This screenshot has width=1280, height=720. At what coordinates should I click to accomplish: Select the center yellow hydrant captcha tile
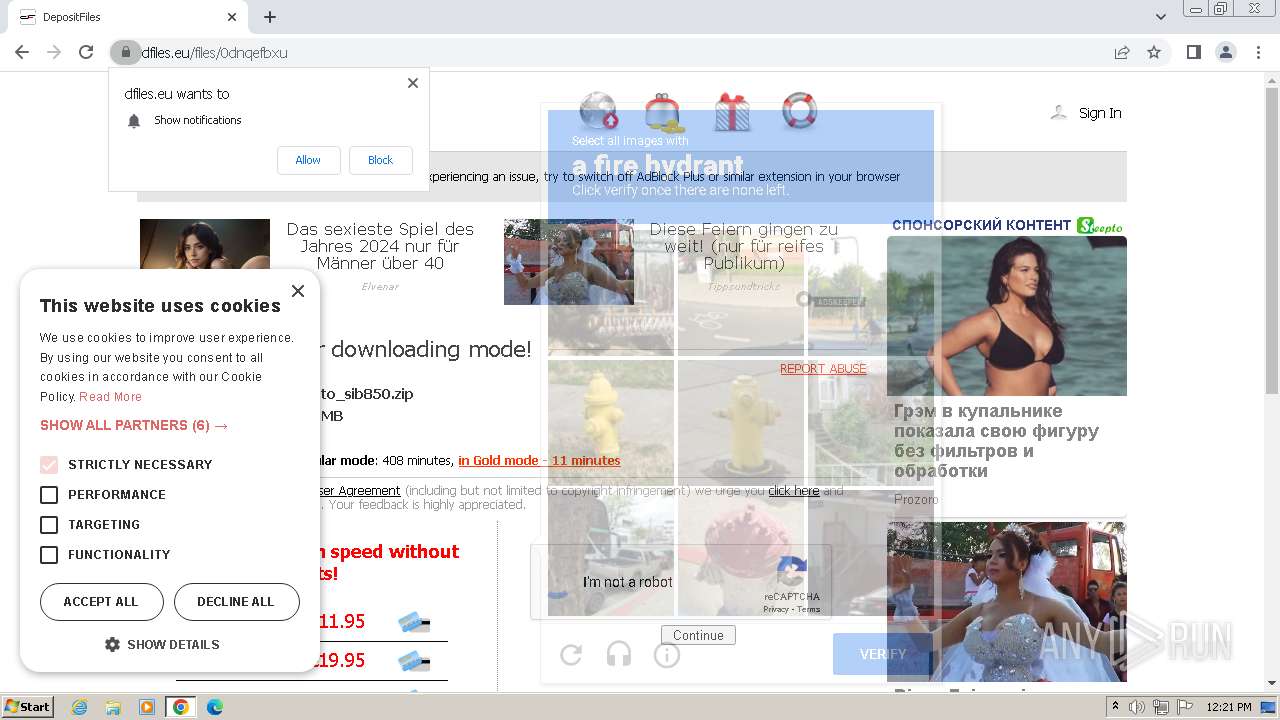pyautogui.click(x=741, y=422)
